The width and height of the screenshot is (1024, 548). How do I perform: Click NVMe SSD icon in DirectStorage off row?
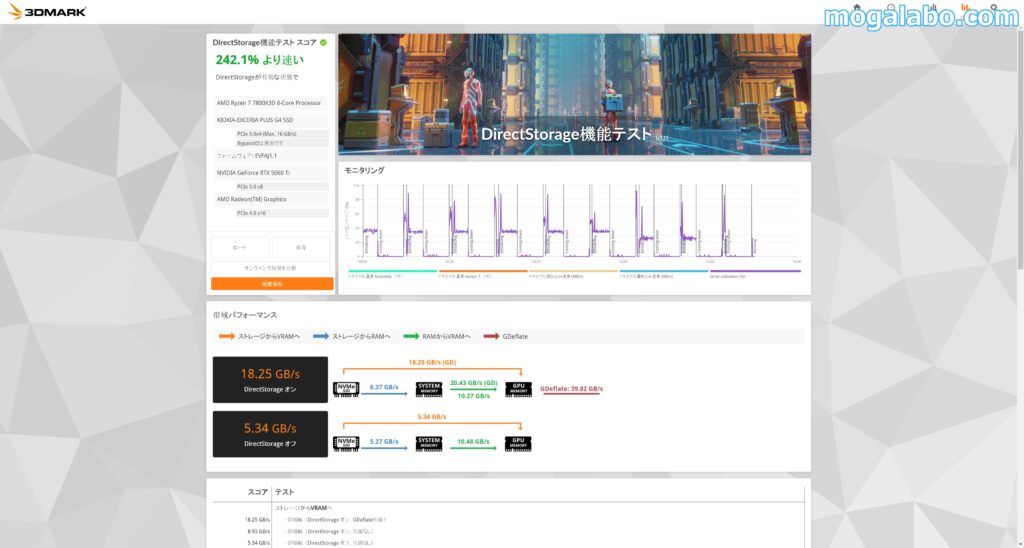click(x=347, y=442)
